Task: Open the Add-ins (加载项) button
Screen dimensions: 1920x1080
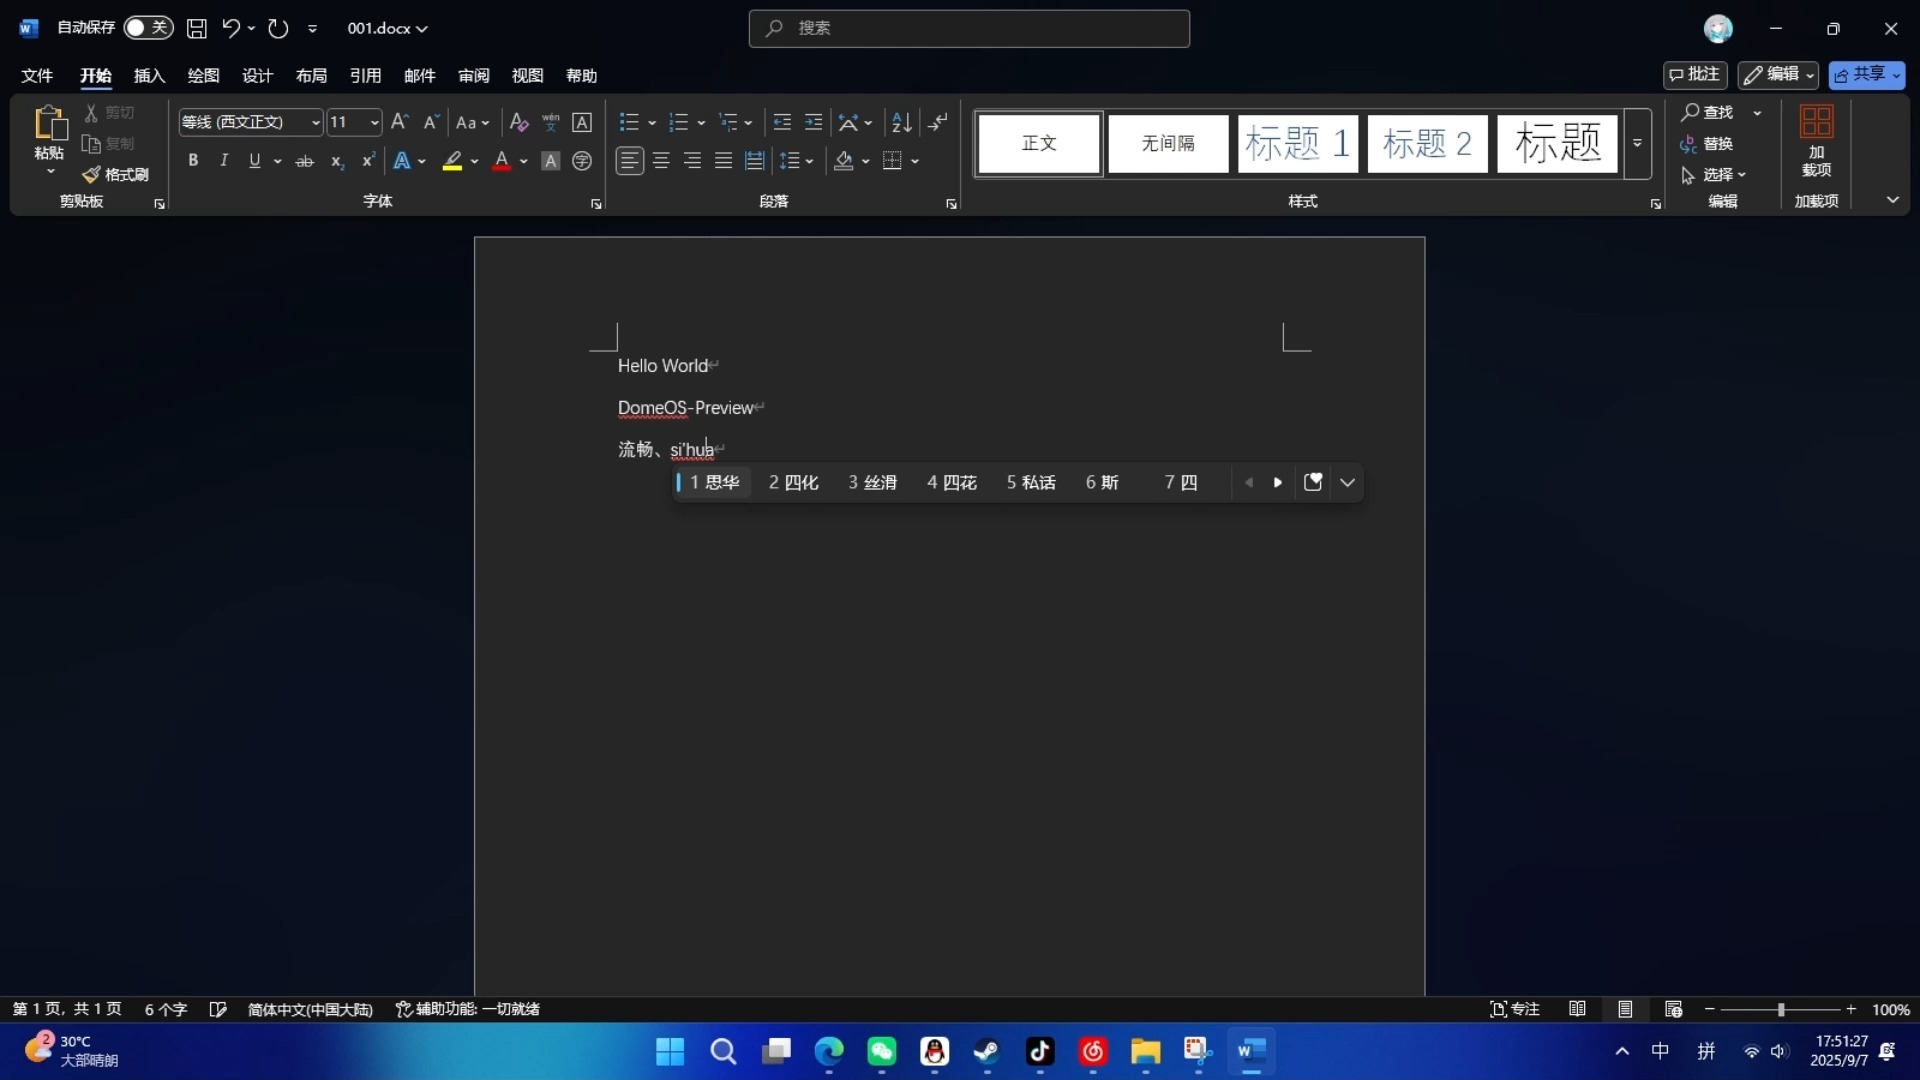Action: point(1816,141)
